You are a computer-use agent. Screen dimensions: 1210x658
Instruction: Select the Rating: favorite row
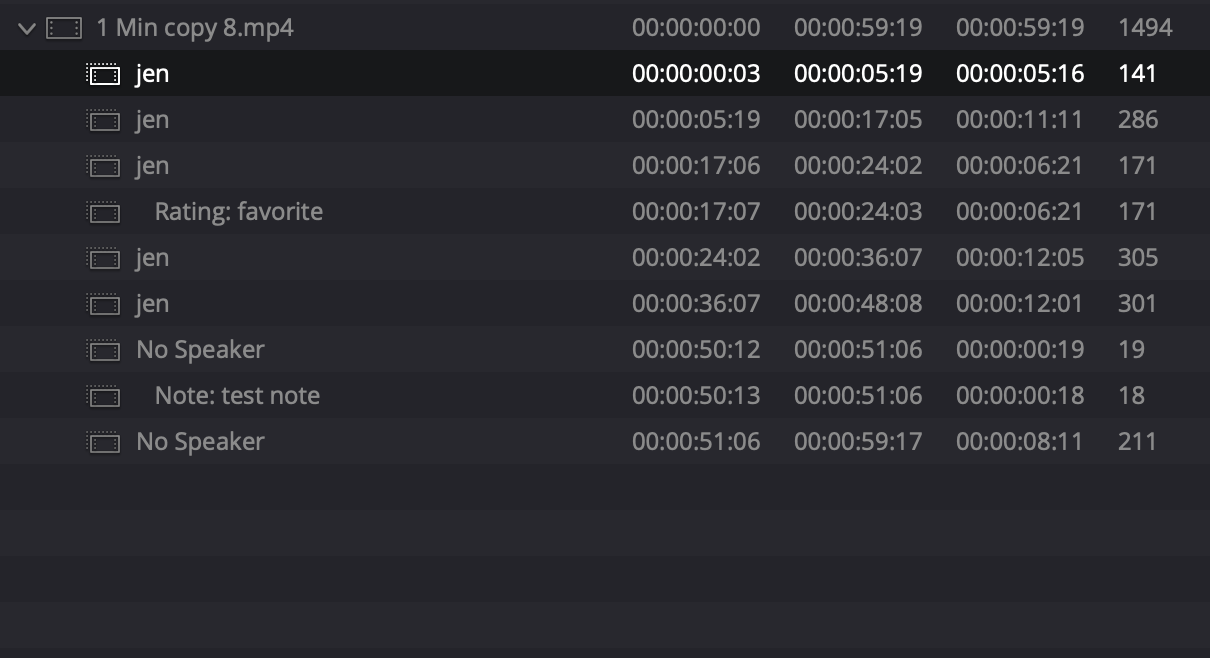238,212
